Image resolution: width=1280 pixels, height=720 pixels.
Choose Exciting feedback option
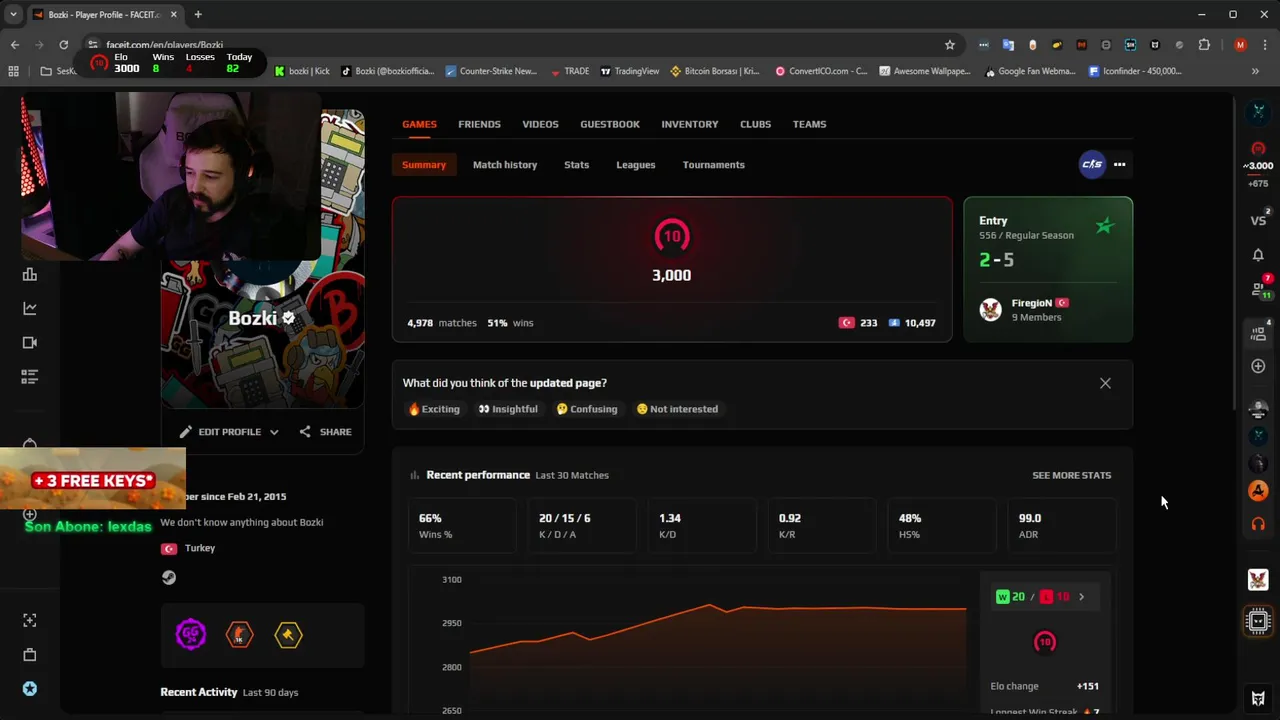[434, 409]
